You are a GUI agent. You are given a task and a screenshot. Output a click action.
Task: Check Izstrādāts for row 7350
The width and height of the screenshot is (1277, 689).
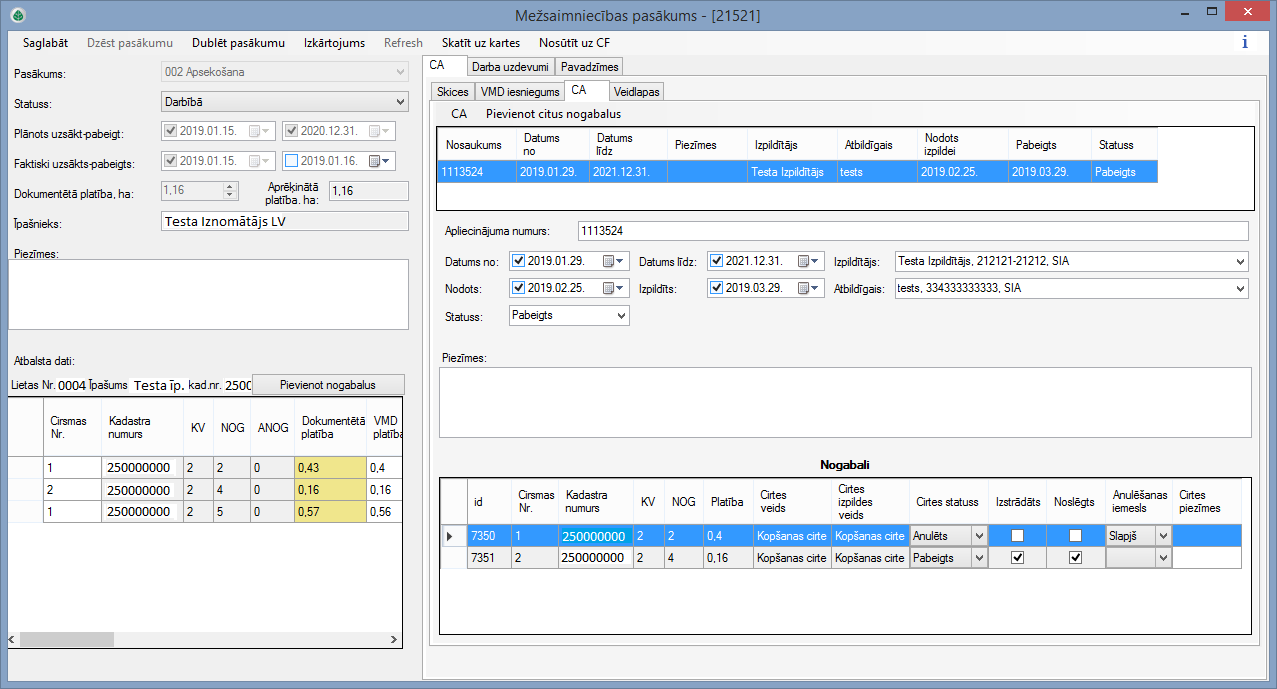(1017, 536)
